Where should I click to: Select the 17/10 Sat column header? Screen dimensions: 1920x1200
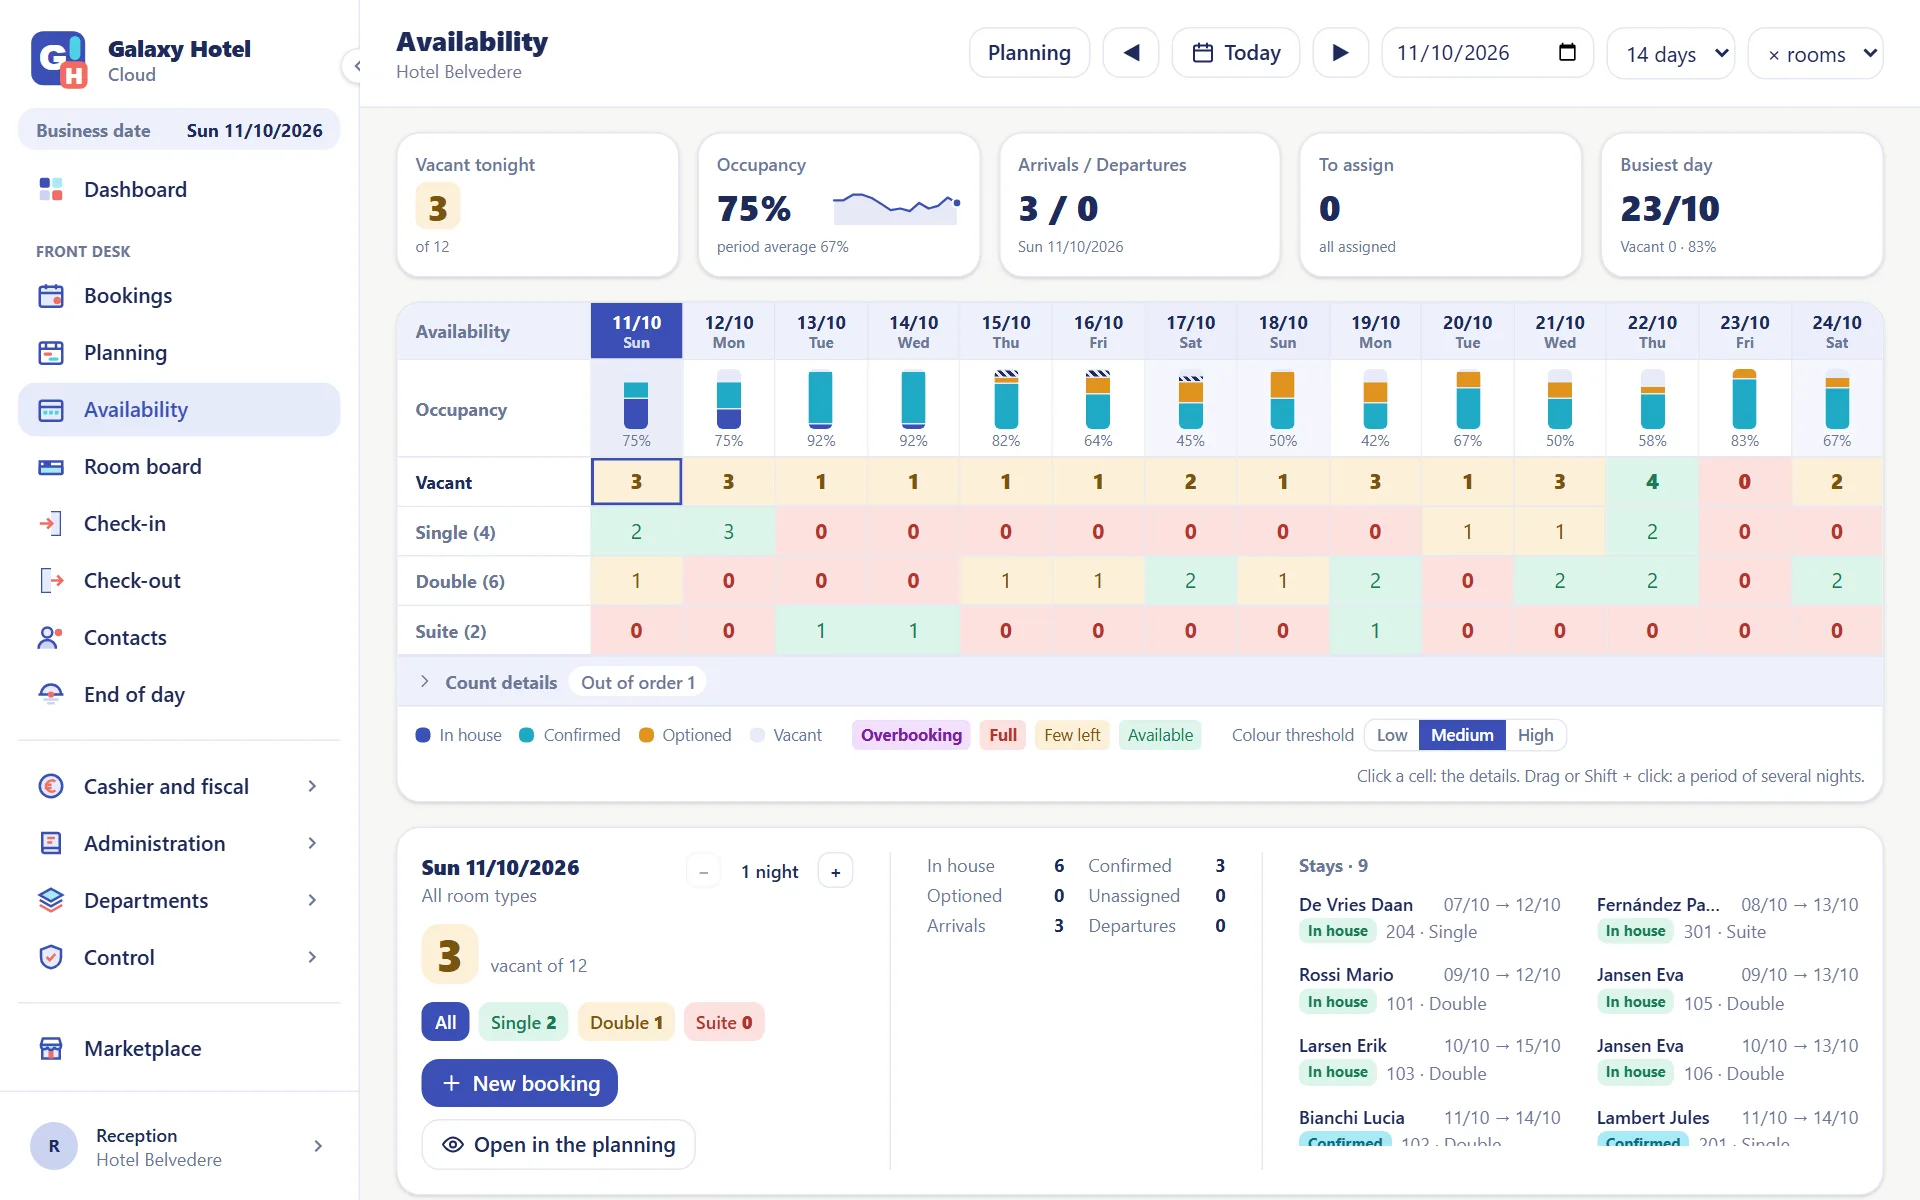tap(1190, 331)
